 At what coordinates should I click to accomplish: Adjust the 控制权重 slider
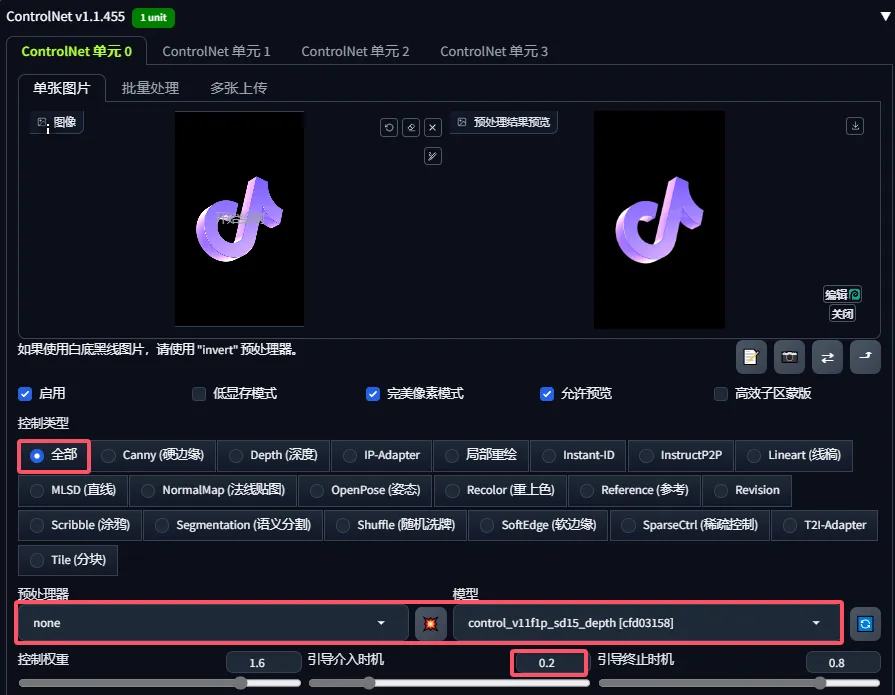click(159, 683)
